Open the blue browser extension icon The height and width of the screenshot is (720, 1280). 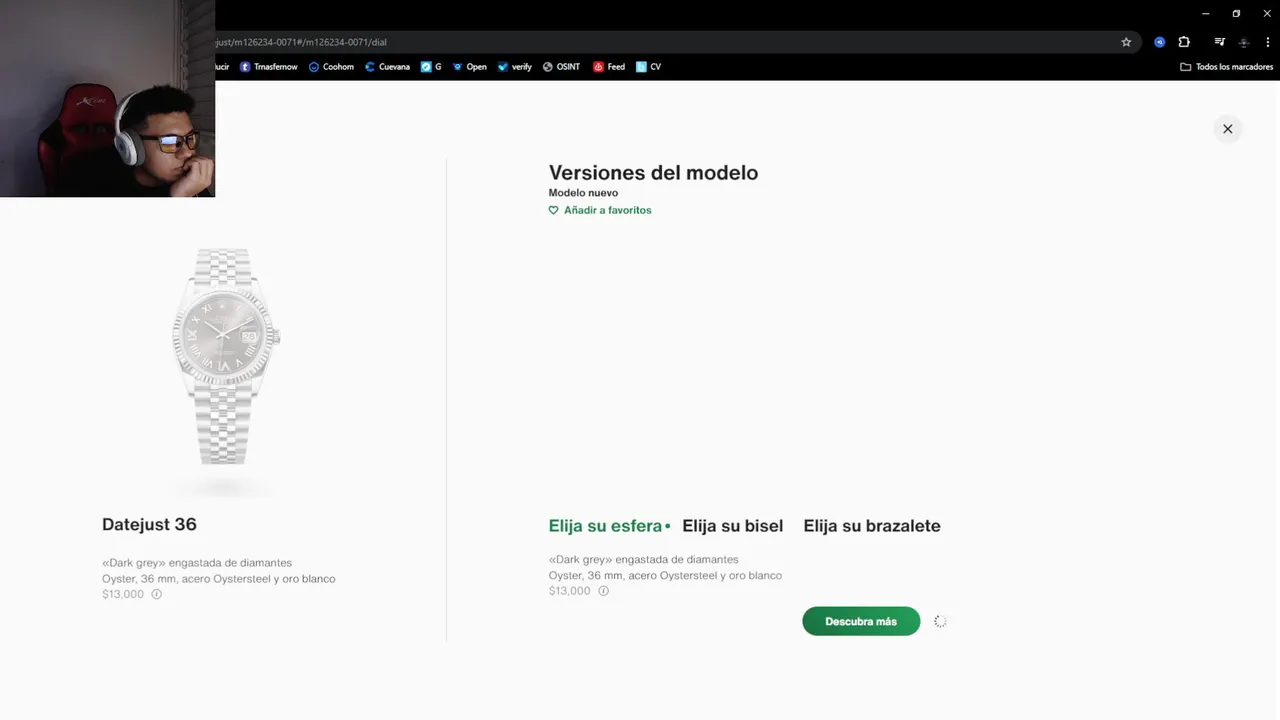click(x=1159, y=42)
